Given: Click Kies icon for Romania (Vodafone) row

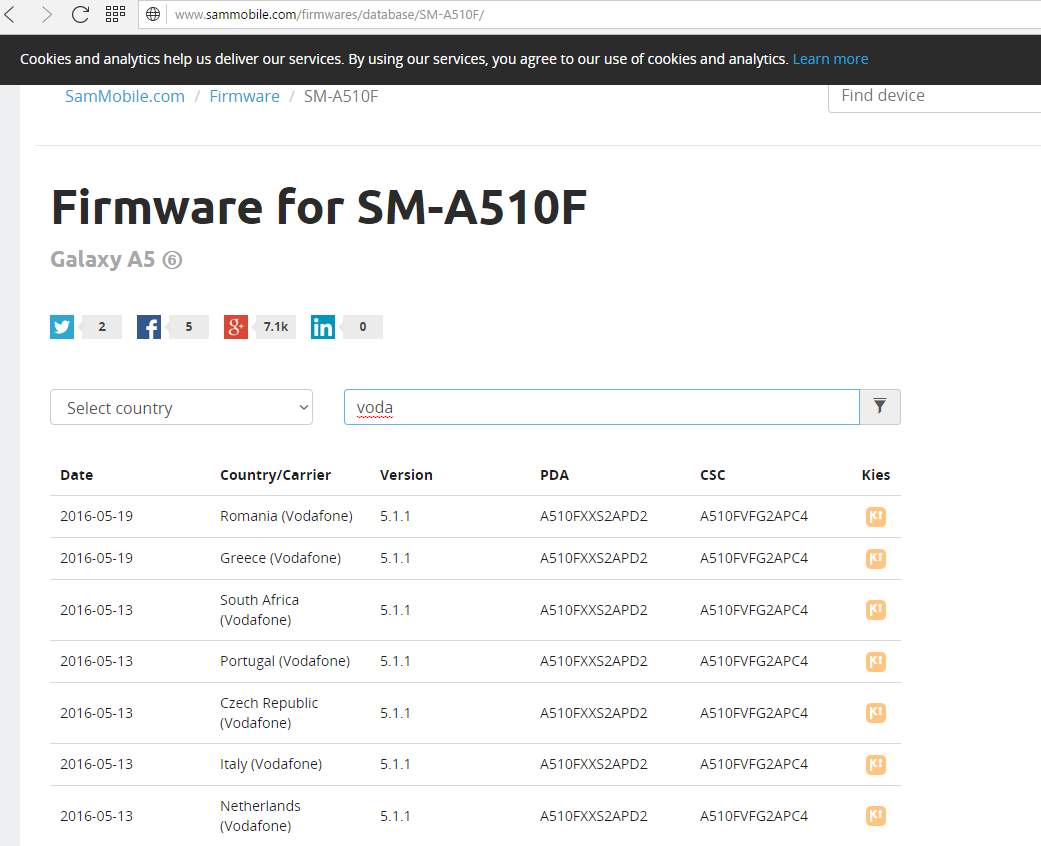Looking at the screenshot, I should click(876, 517).
